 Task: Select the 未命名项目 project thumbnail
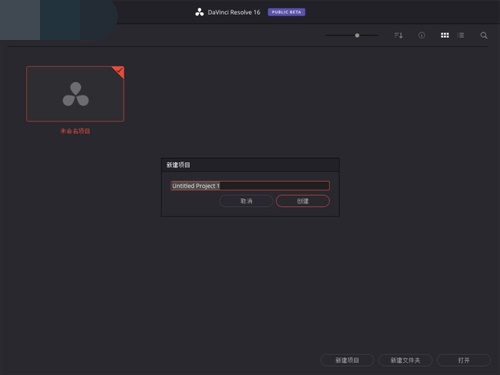[75, 94]
